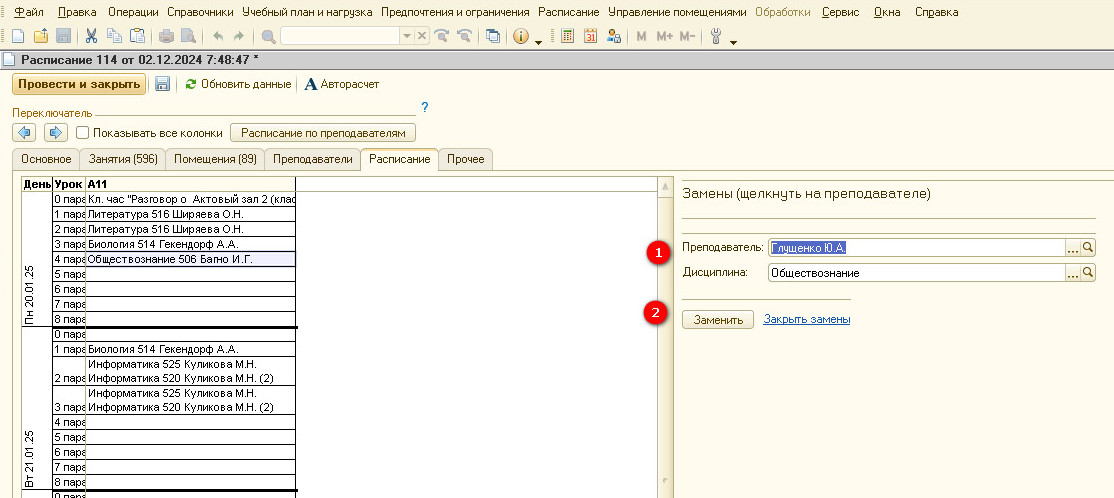The height and width of the screenshot is (498, 1114).
Task: Click the Help info icon
Action: [521, 36]
